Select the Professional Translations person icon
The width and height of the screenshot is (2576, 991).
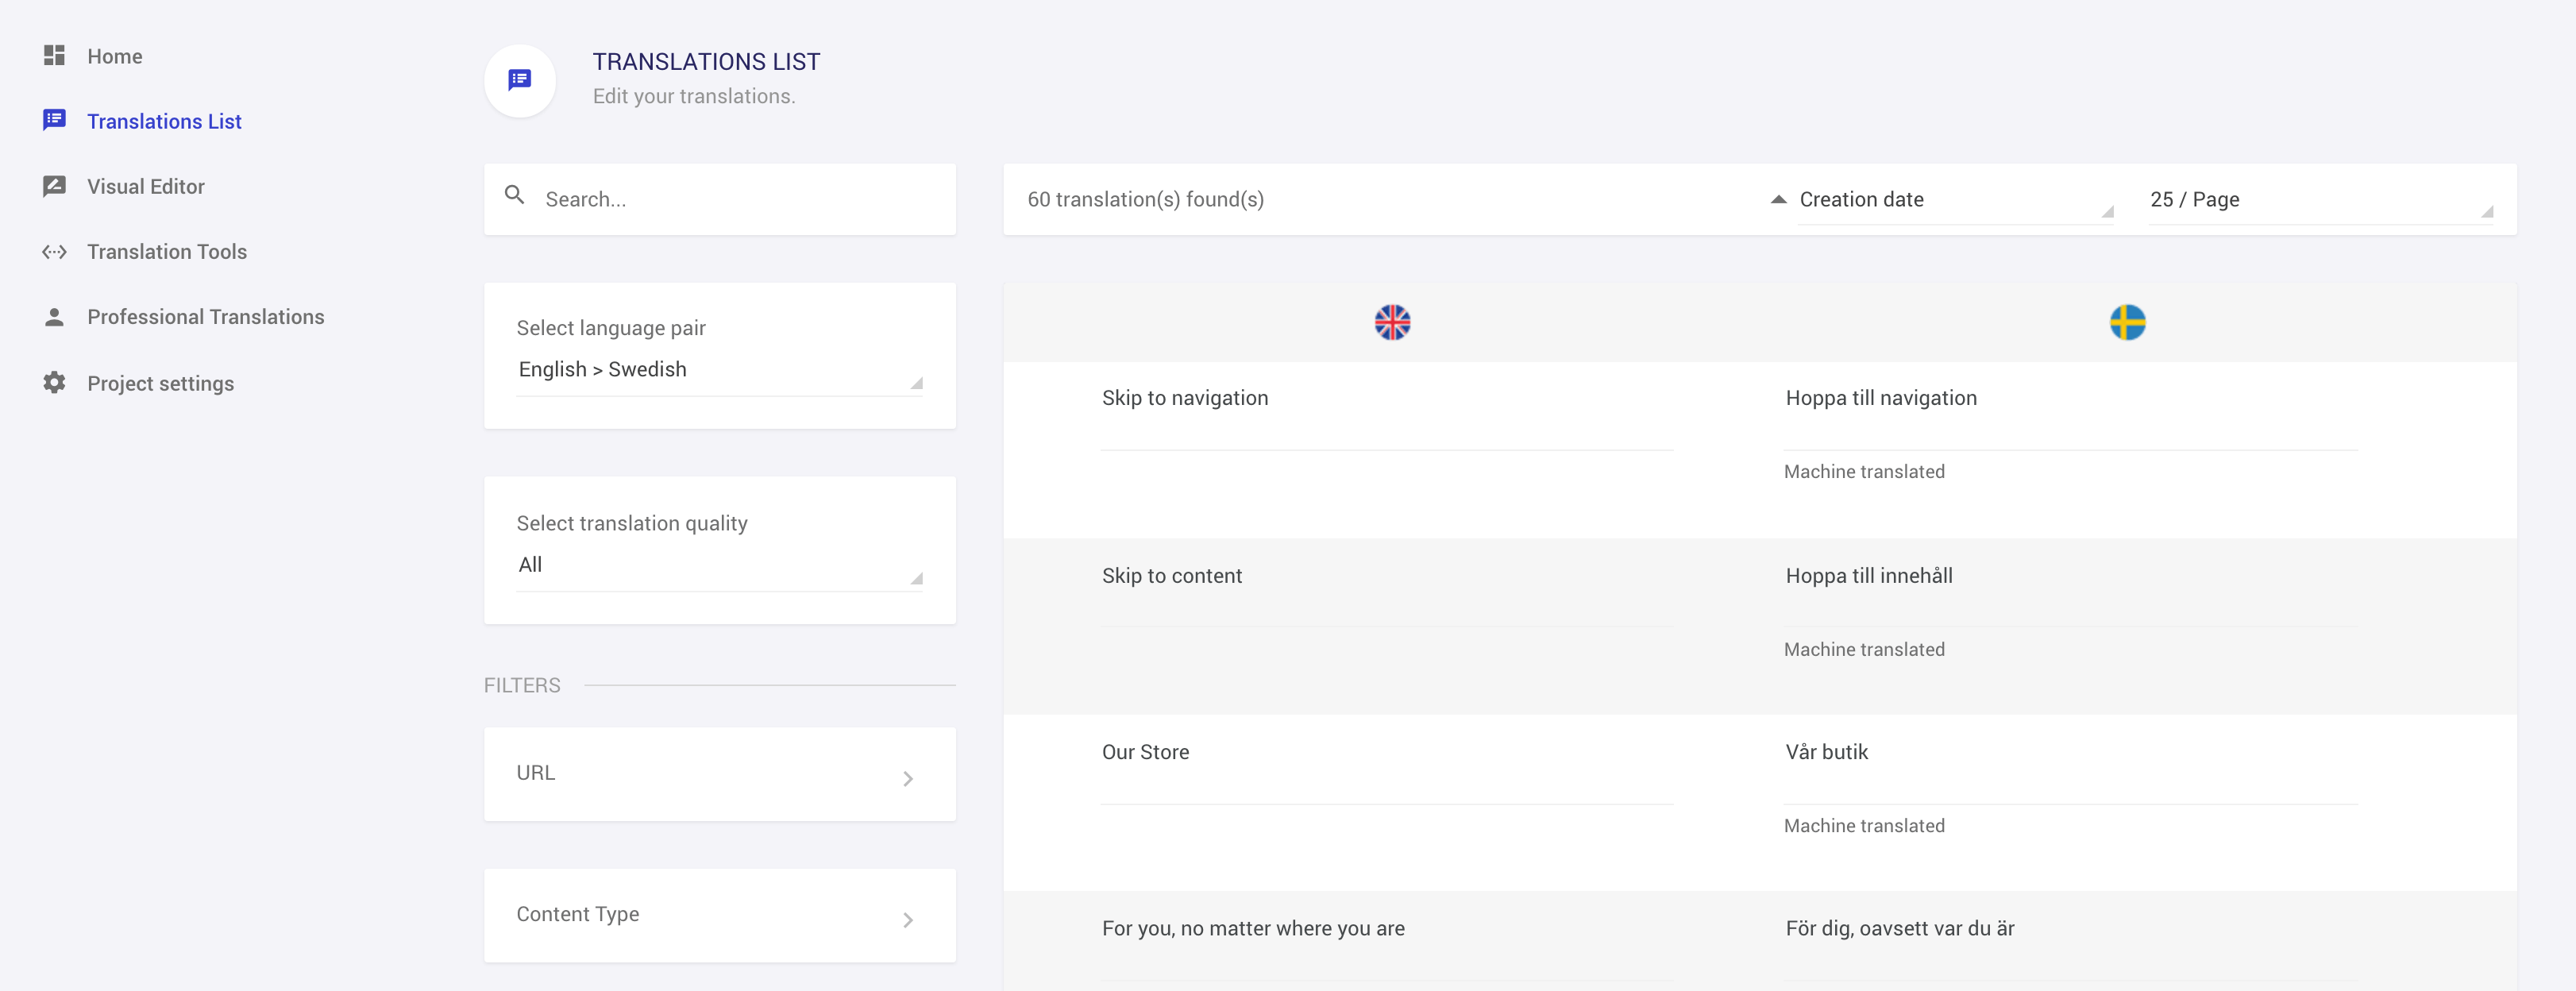tap(54, 316)
